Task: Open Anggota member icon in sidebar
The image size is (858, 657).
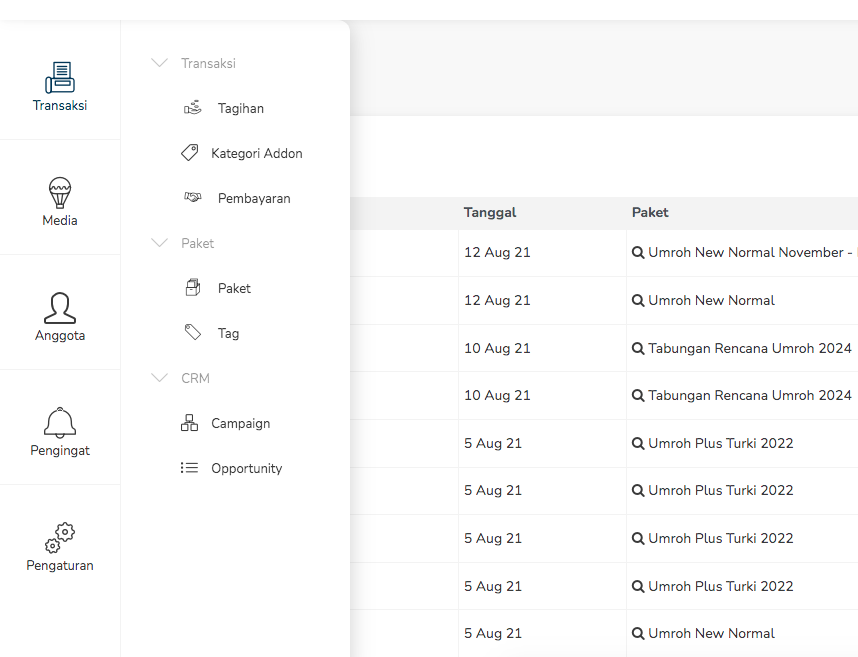Action: (60, 308)
